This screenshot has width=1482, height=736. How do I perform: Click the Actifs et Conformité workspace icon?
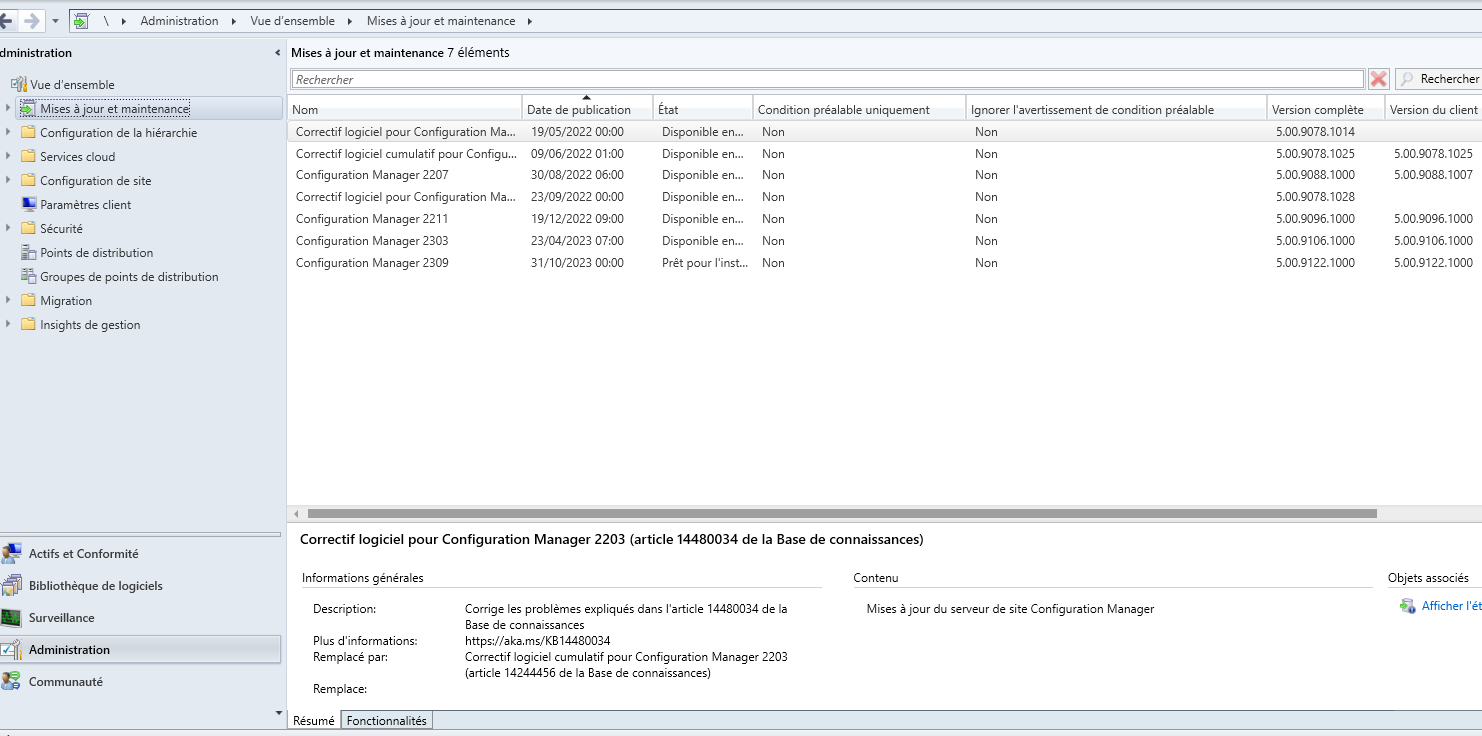pos(11,554)
